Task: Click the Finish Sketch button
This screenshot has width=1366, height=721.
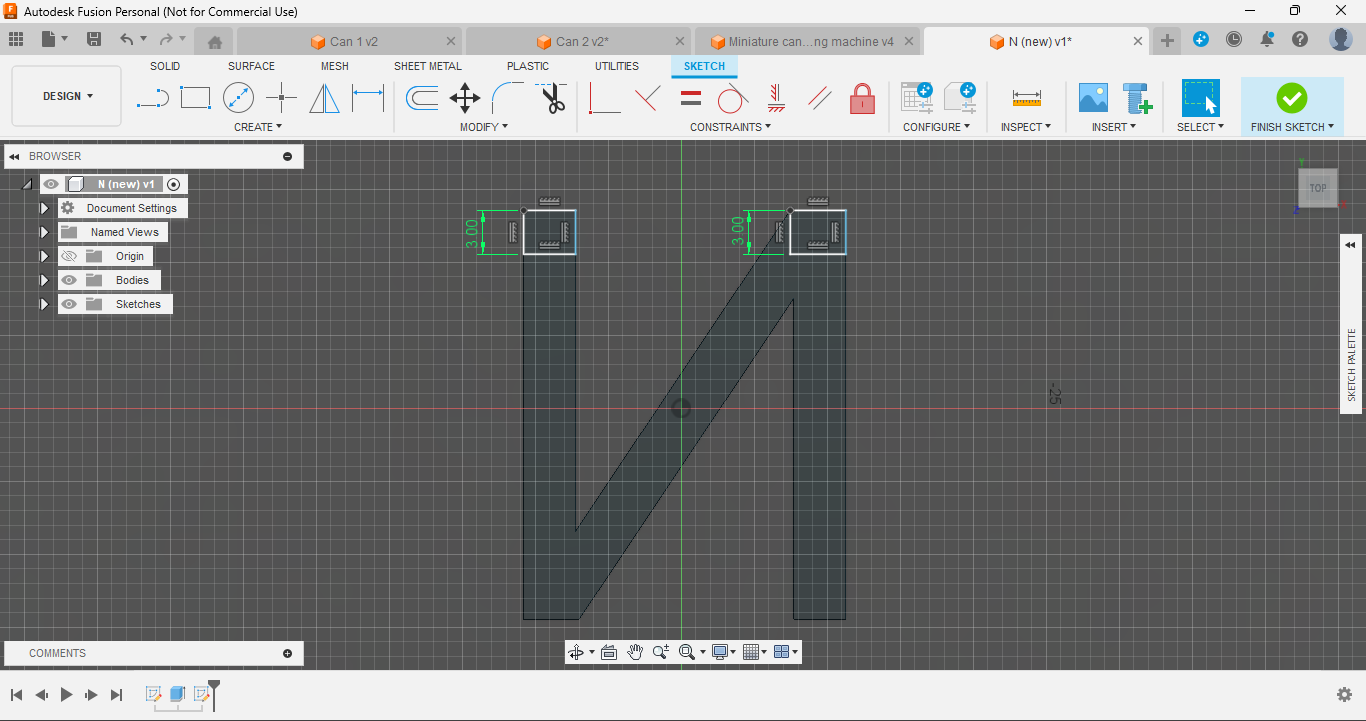Action: click(1291, 98)
